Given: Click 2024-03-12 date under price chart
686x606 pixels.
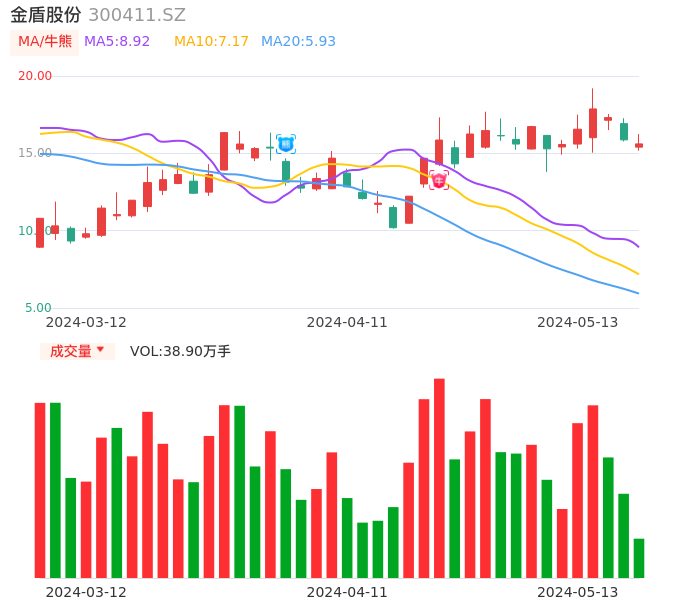Looking at the screenshot, I should click(x=86, y=322).
